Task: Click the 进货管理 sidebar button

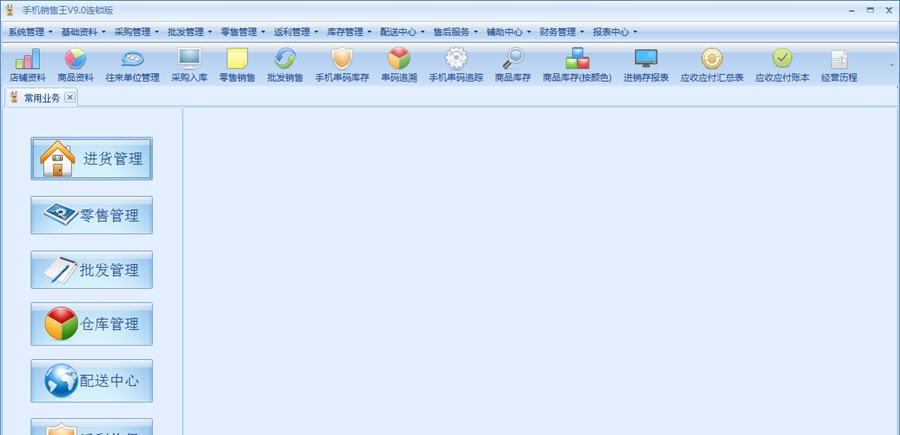Action: click(x=92, y=158)
